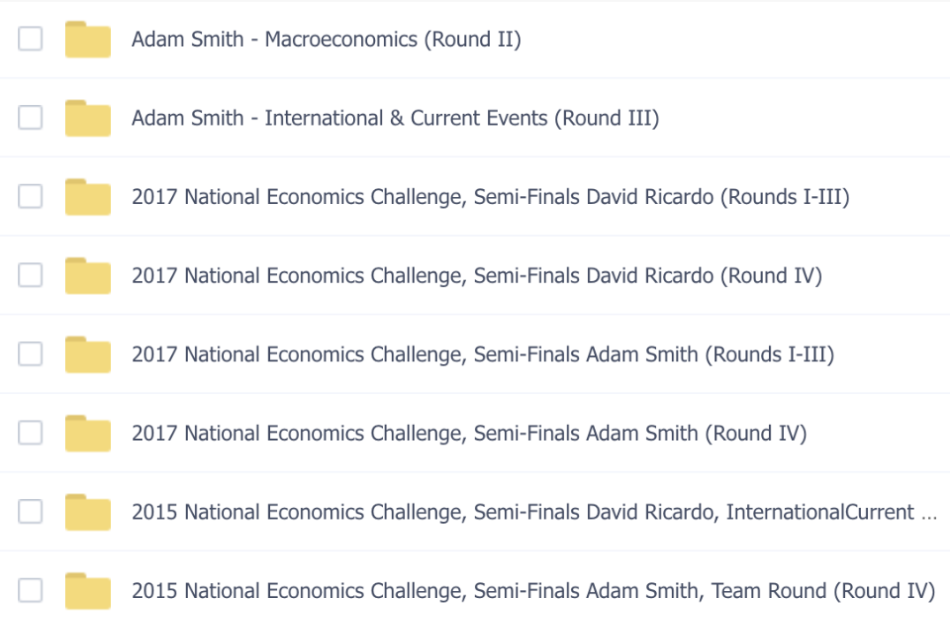950x628 pixels.
Task: Open Adam Smith - Macroeconomics (Round II) folder name
Action: point(326,40)
